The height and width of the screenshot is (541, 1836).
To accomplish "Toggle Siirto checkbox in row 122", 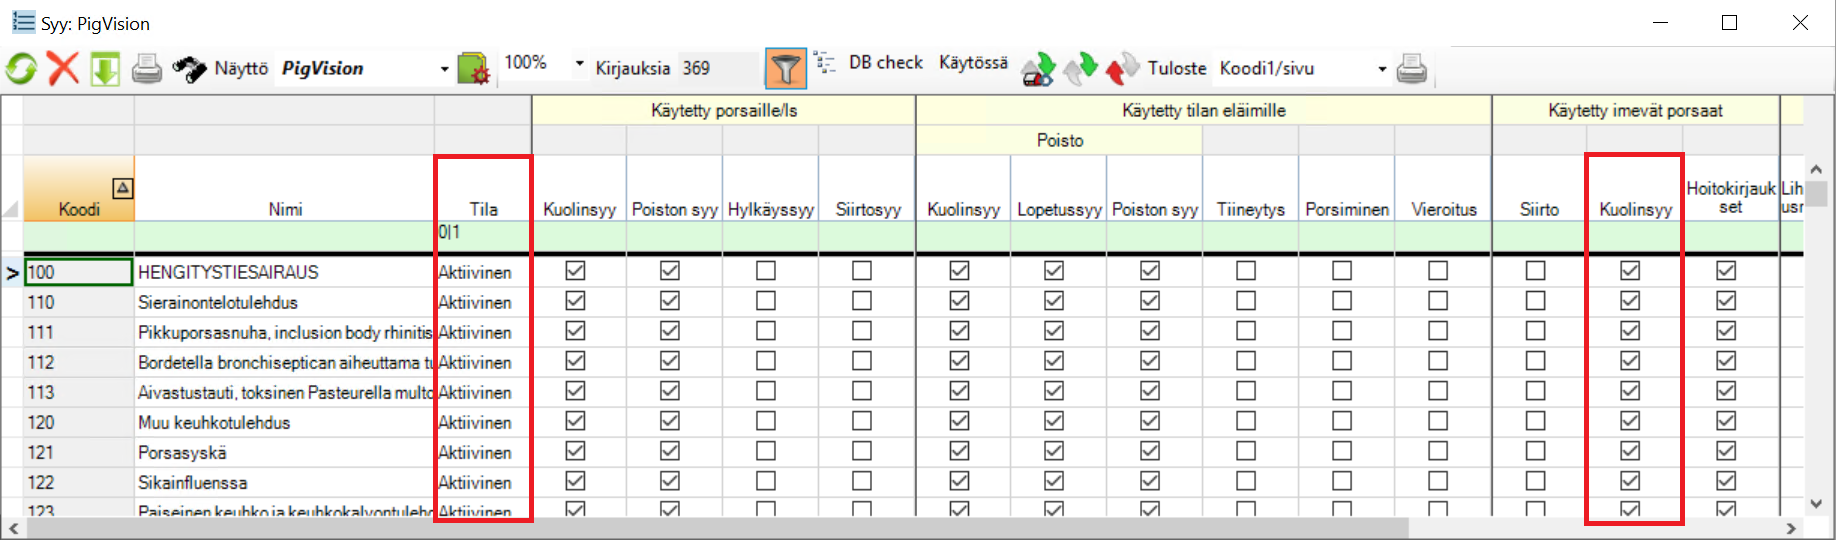I will click(1536, 481).
